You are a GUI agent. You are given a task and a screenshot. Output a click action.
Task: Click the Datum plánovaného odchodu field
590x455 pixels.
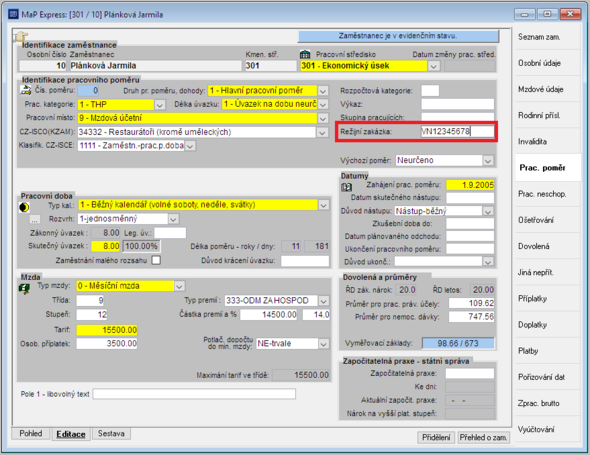[x=470, y=236]
